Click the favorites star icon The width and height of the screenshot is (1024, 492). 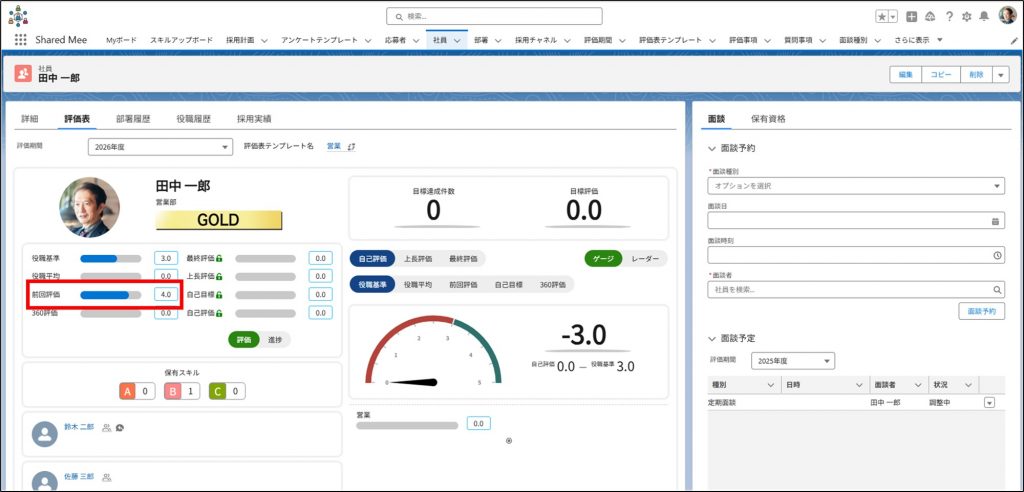pyautogui.click(x=881, y=16)
